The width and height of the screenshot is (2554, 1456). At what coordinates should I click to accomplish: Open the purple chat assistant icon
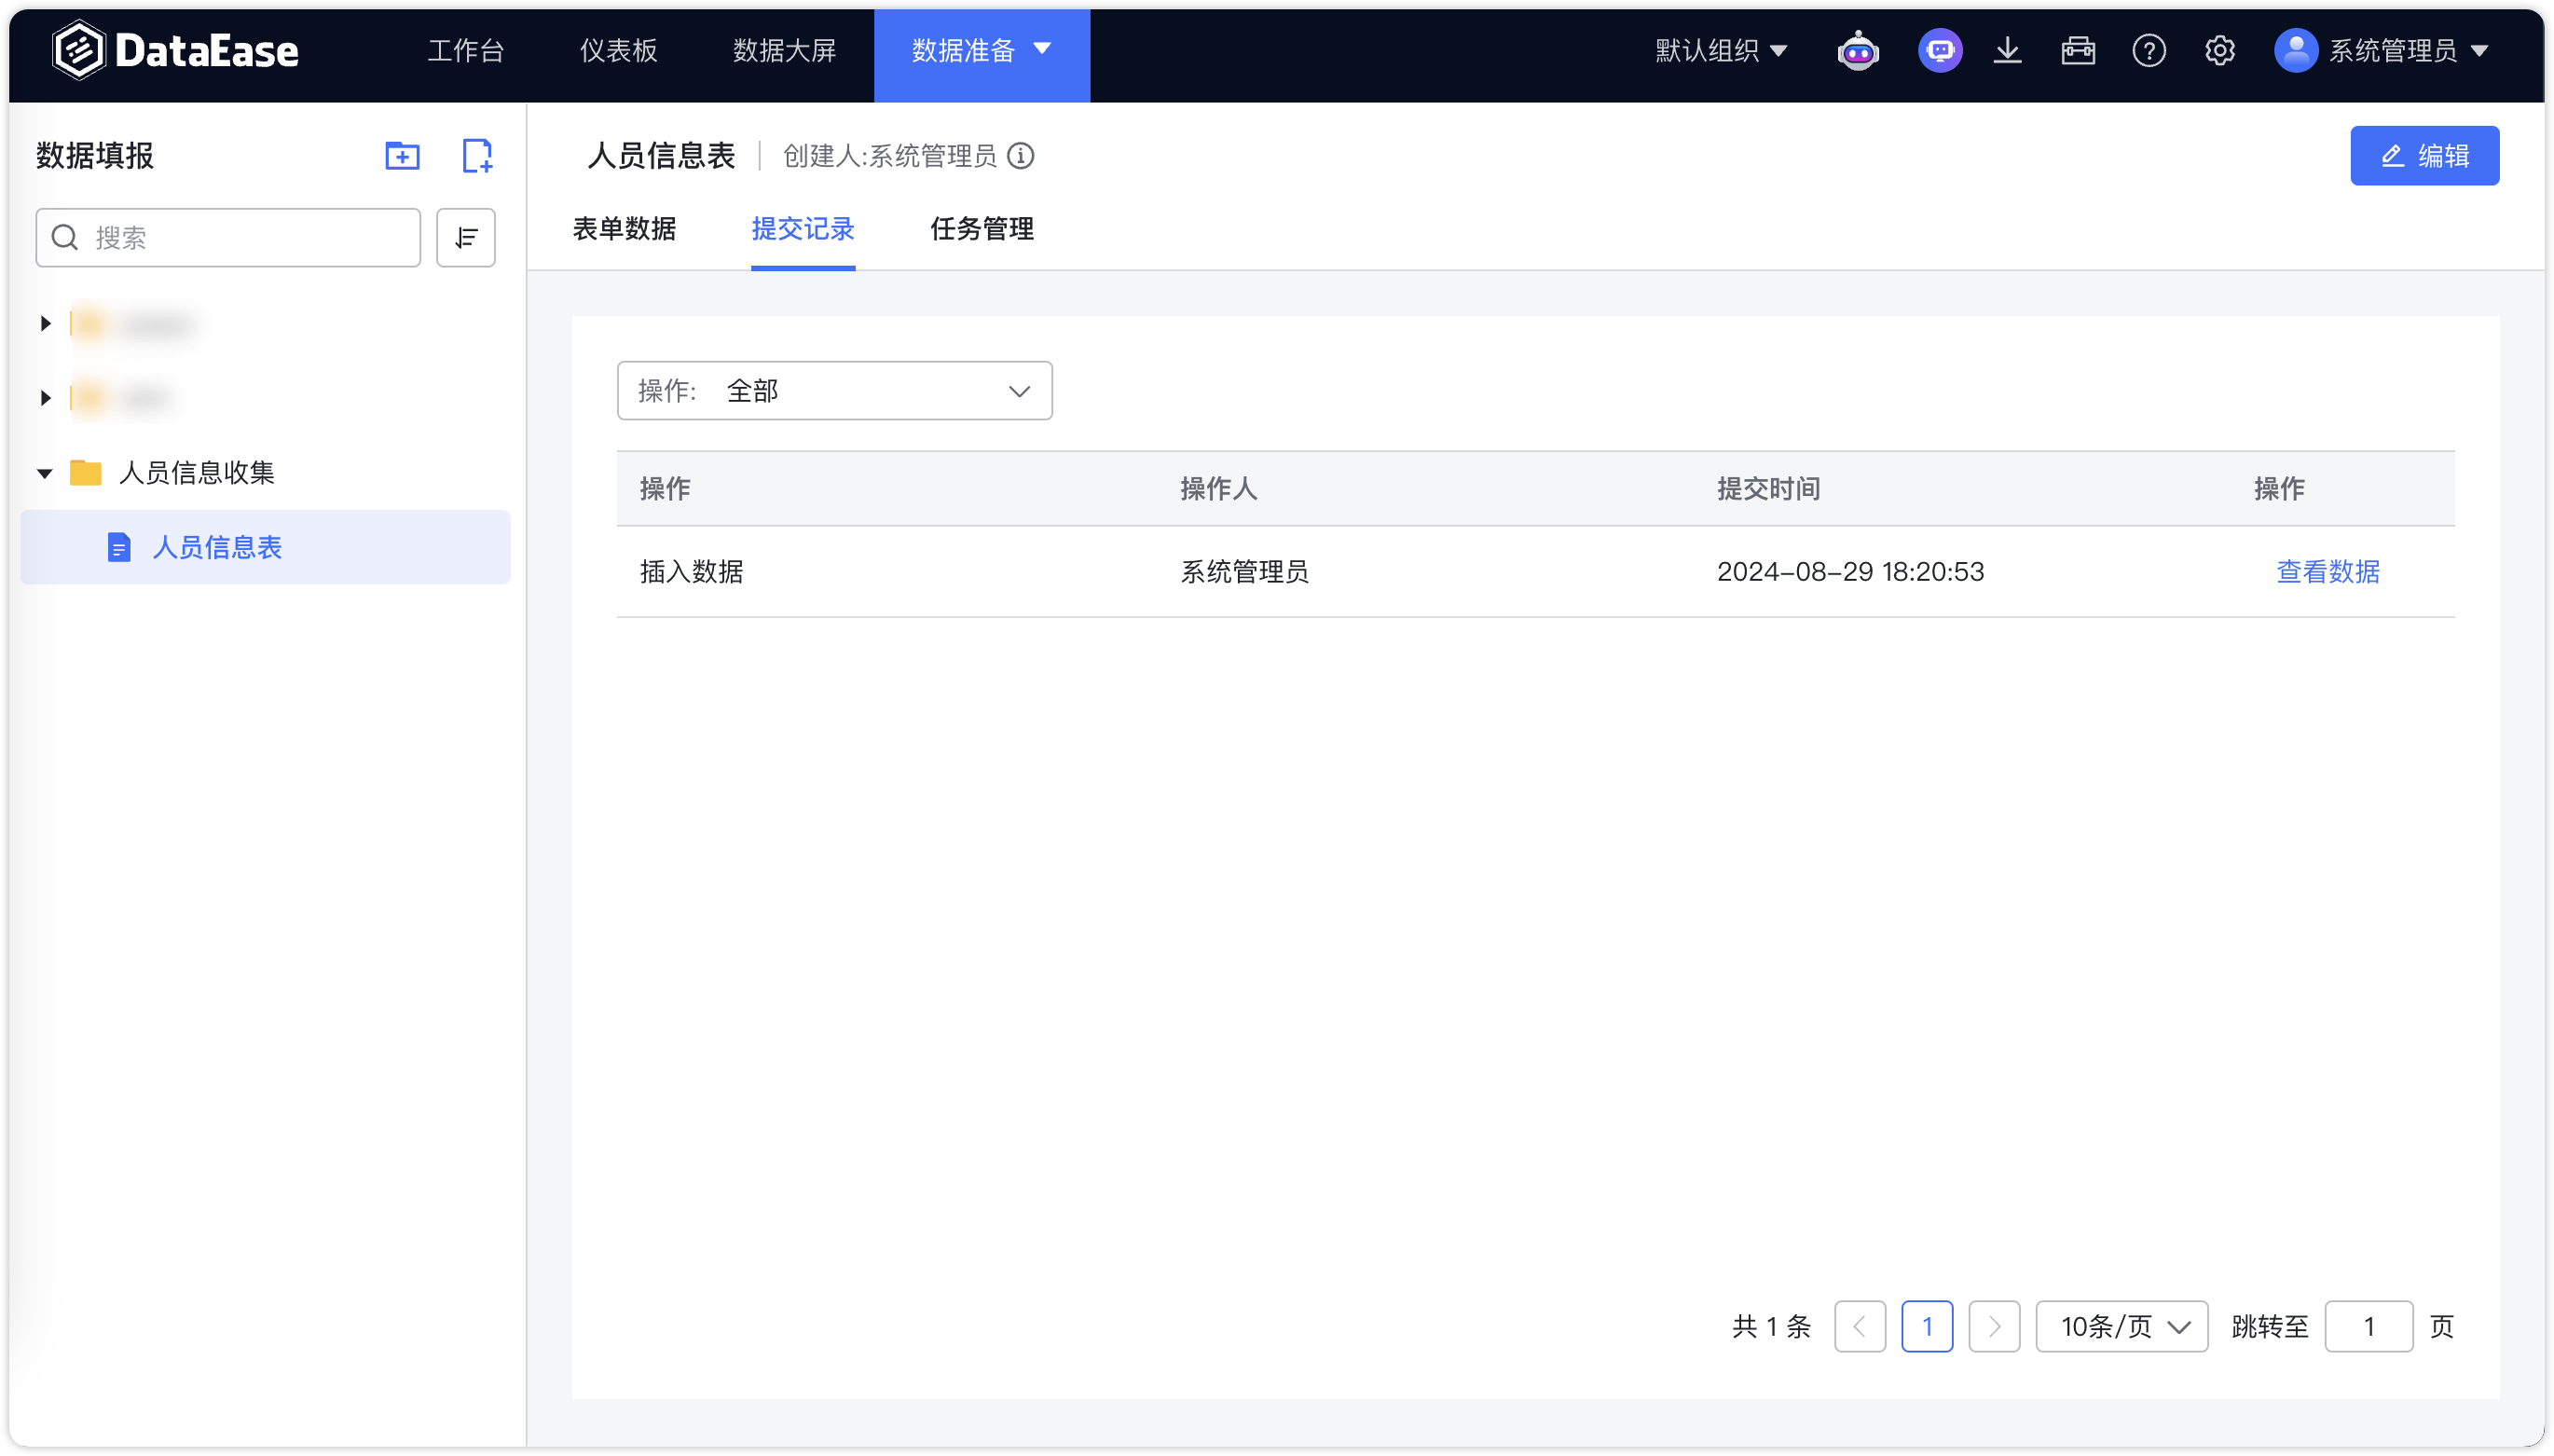pos(1939,50)
